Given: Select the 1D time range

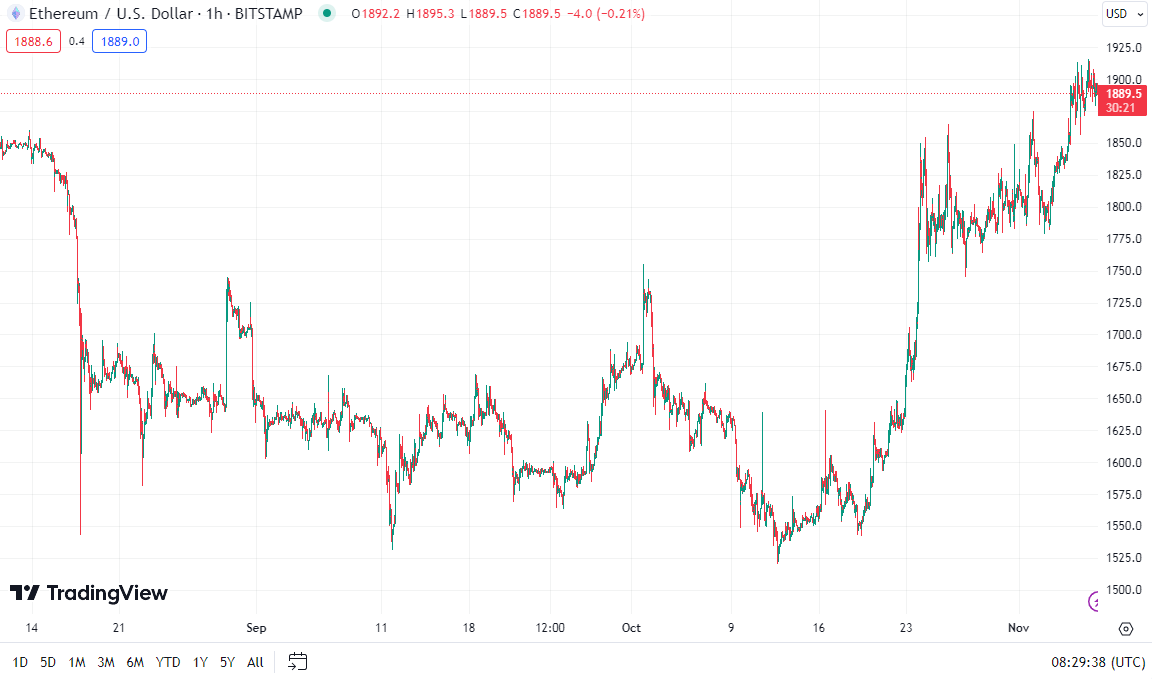Looking at the screenshot, I should click(20, 662).
